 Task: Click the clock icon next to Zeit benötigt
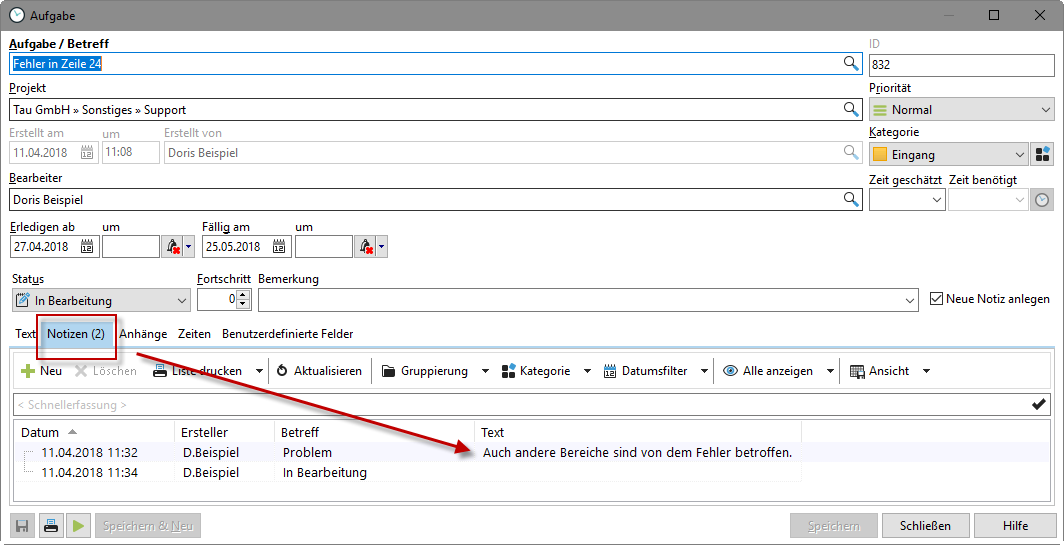[1042, 200]
